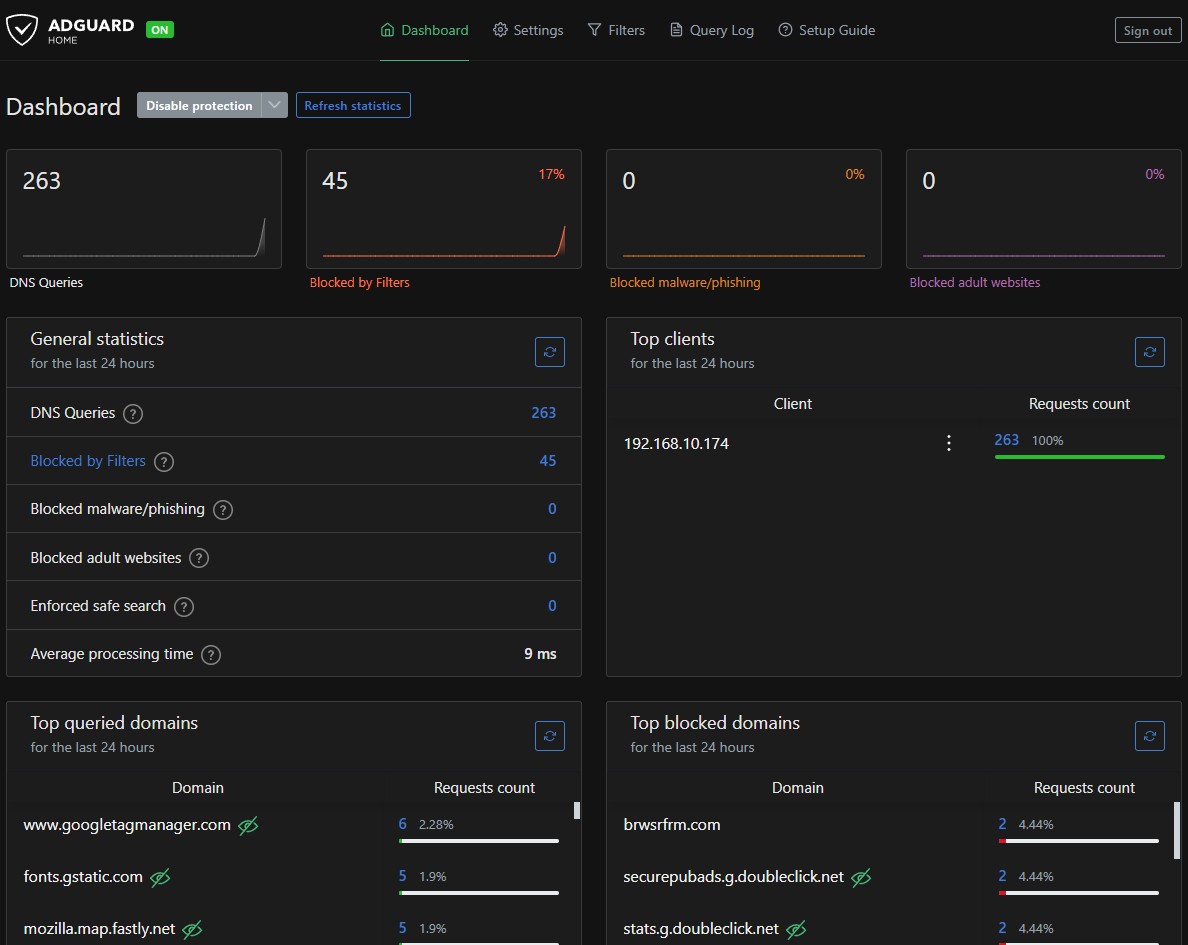Click the green ON status badge

pos(160,30)
